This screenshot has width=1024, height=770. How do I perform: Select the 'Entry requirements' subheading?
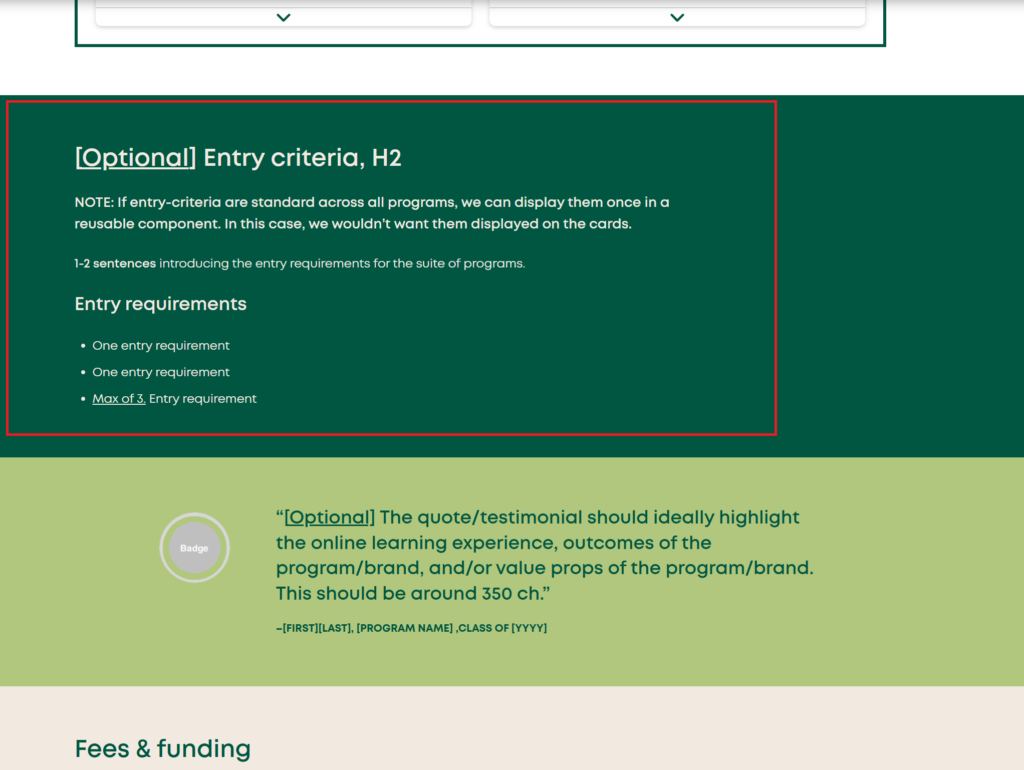[x=160, y=304]
